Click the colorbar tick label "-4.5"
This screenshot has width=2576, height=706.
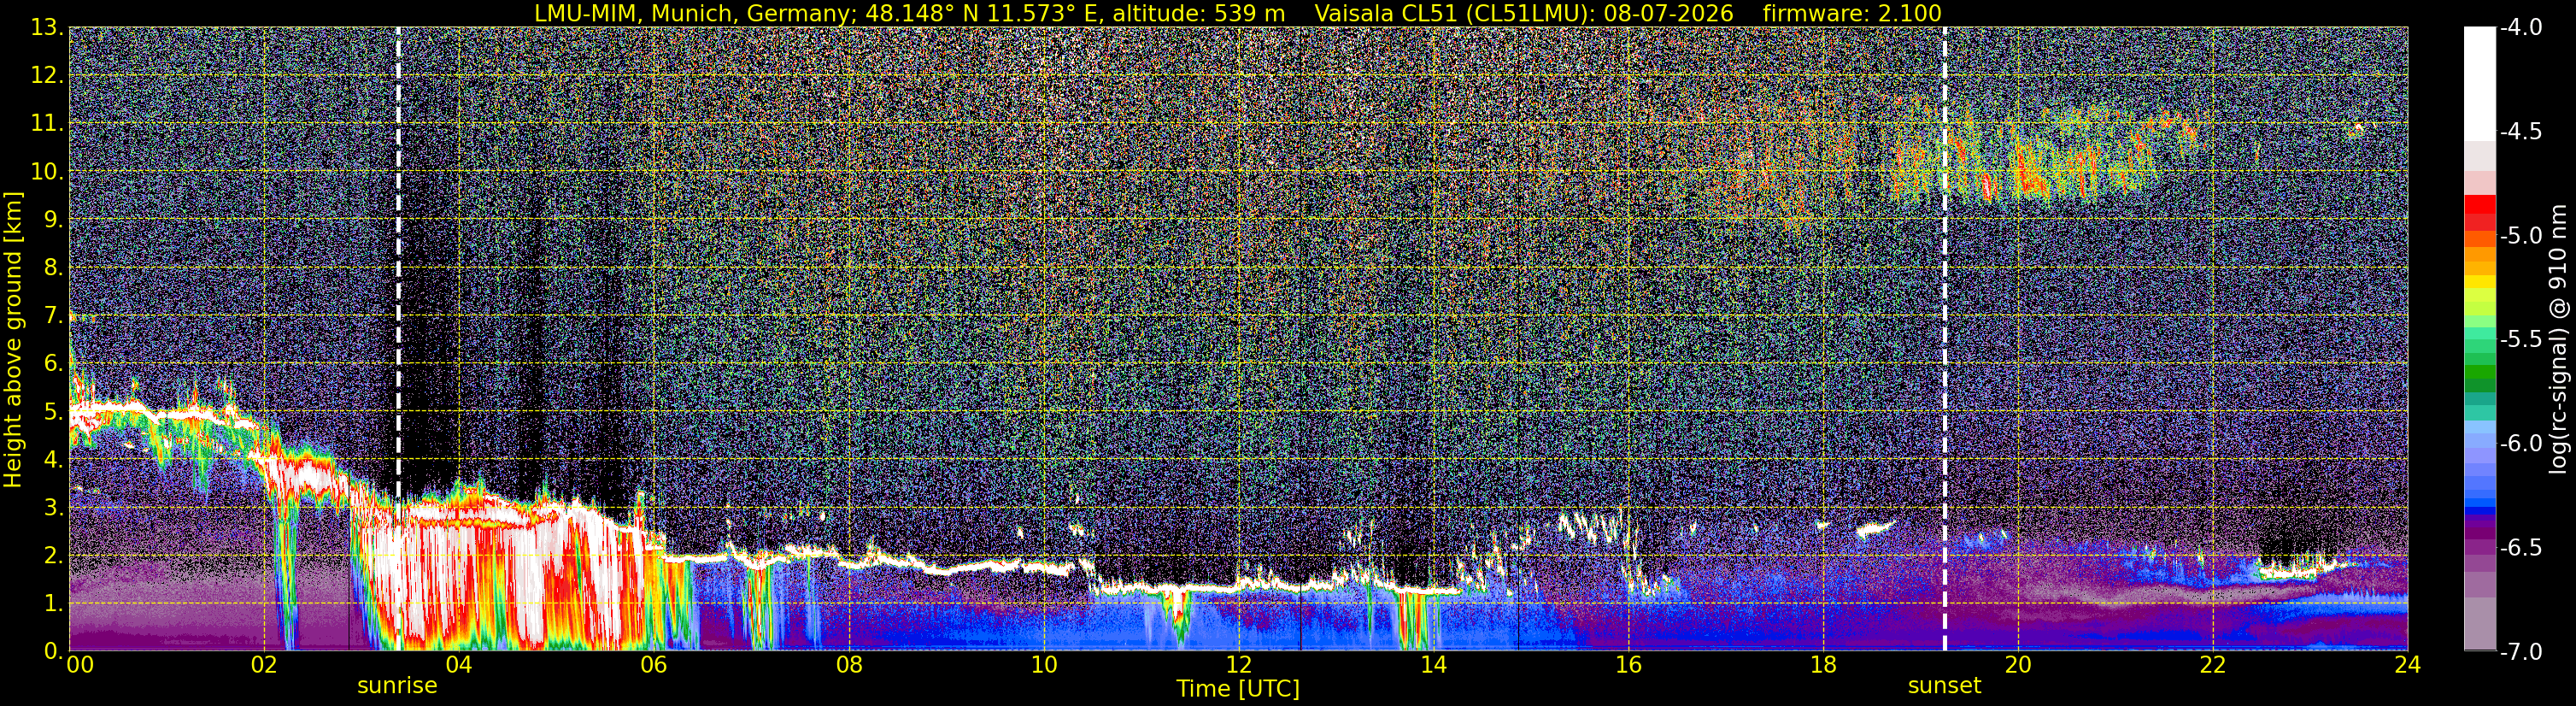pyautogui.click(x=2521, y=132)
